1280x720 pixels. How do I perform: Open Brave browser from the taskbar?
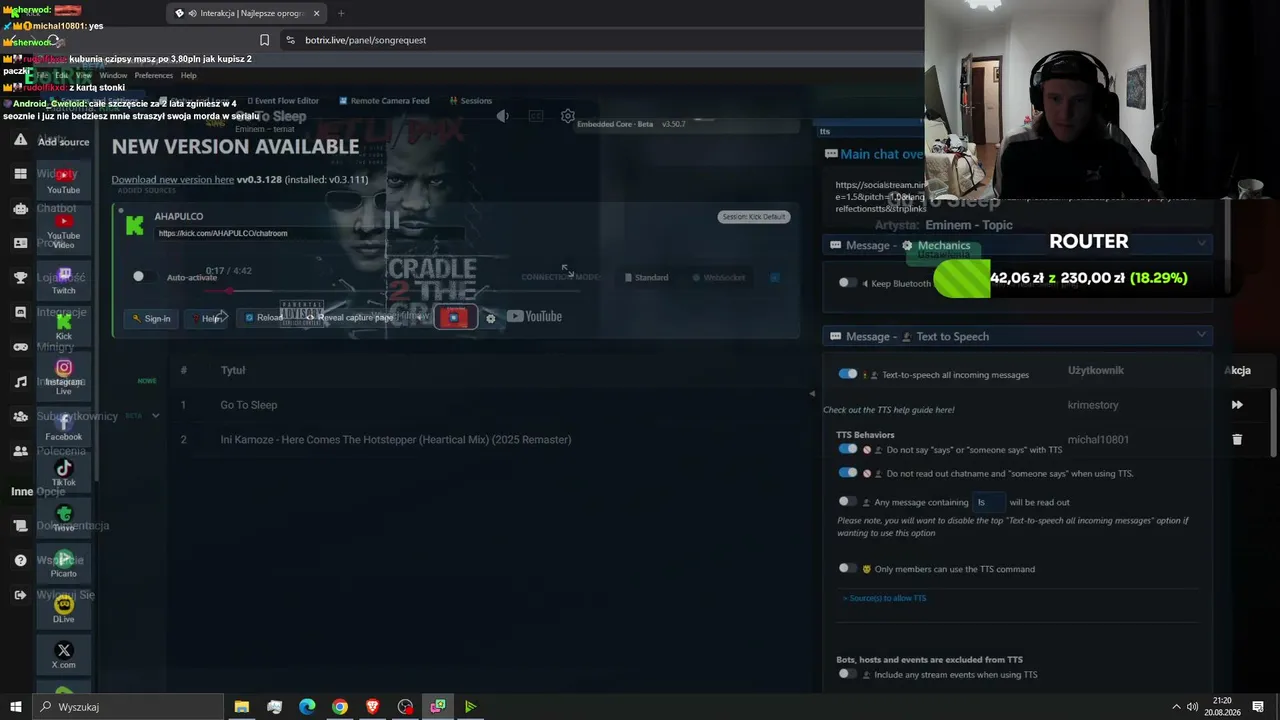click(373, 707)
